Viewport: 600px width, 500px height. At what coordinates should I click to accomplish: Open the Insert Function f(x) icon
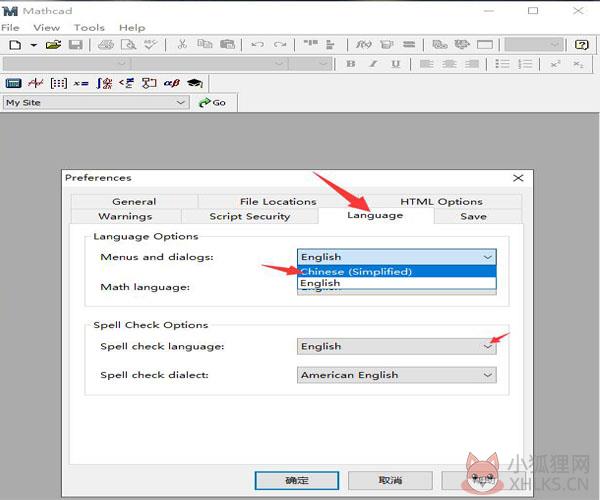tap(363, 44)
